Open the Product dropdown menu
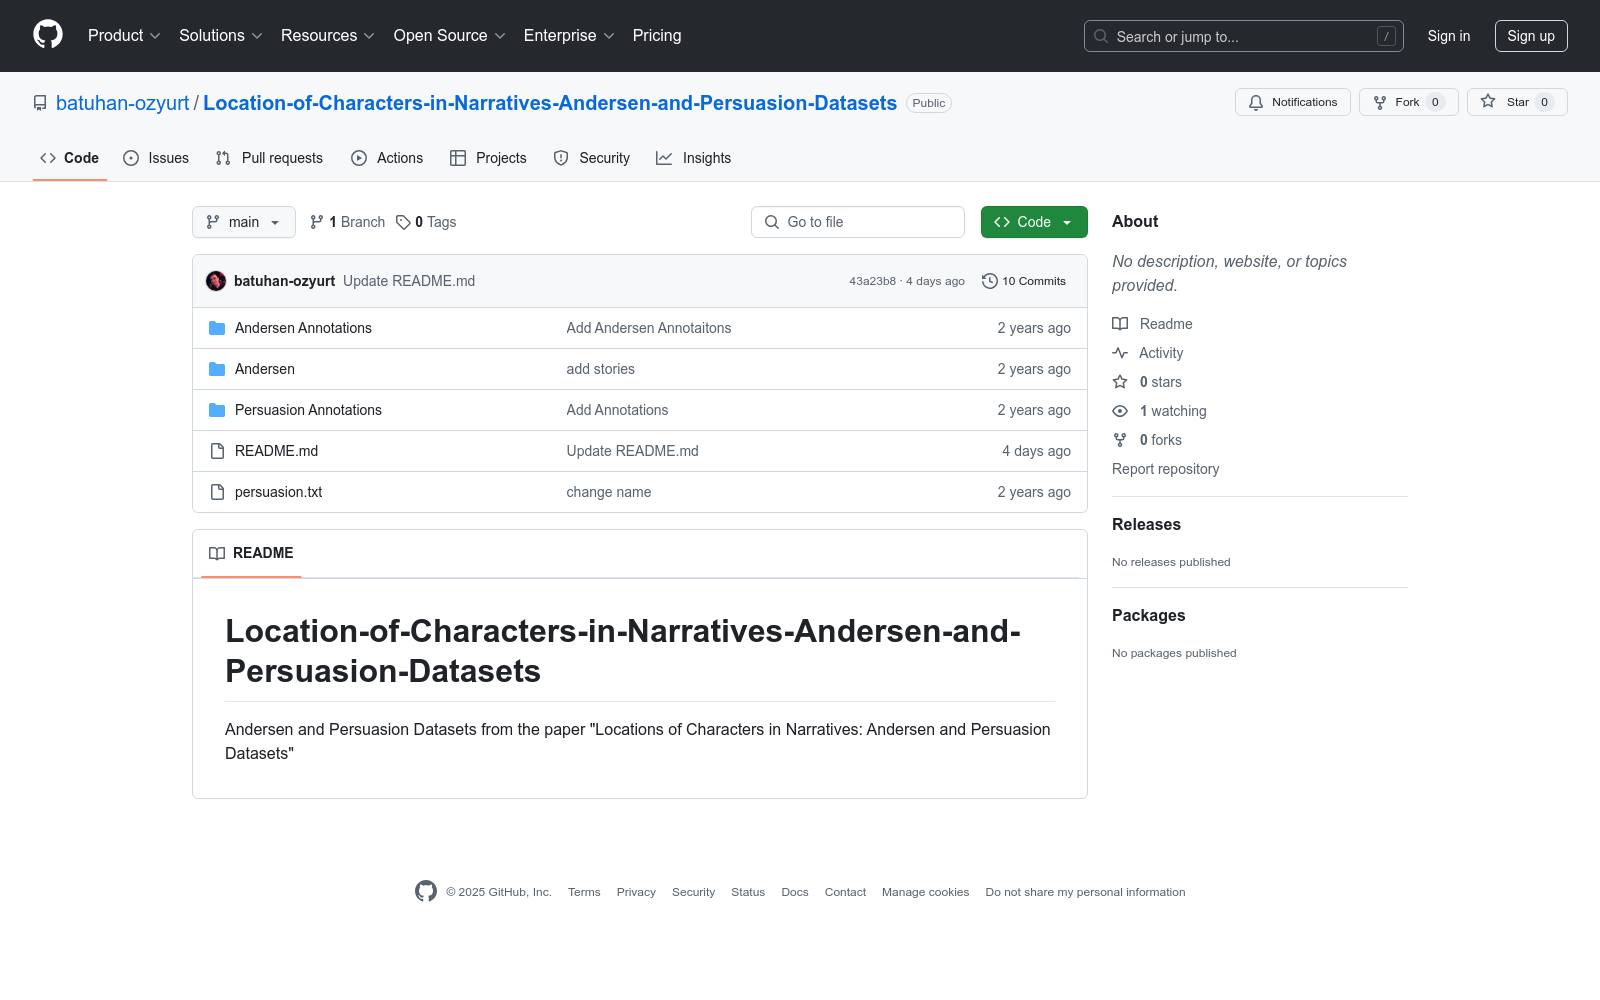Viewport: 1600px width, 1000px height. 124,36
